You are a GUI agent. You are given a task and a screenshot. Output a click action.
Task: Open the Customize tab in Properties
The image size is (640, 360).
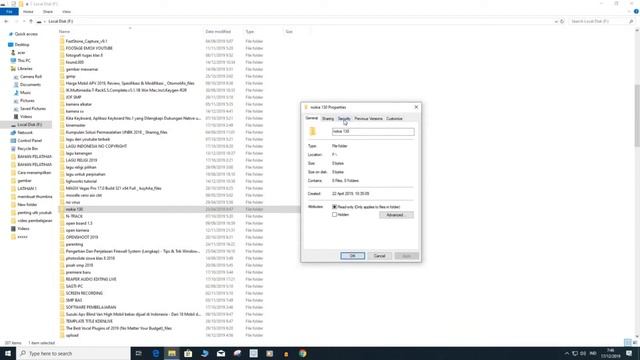click(x=394, y=119)
